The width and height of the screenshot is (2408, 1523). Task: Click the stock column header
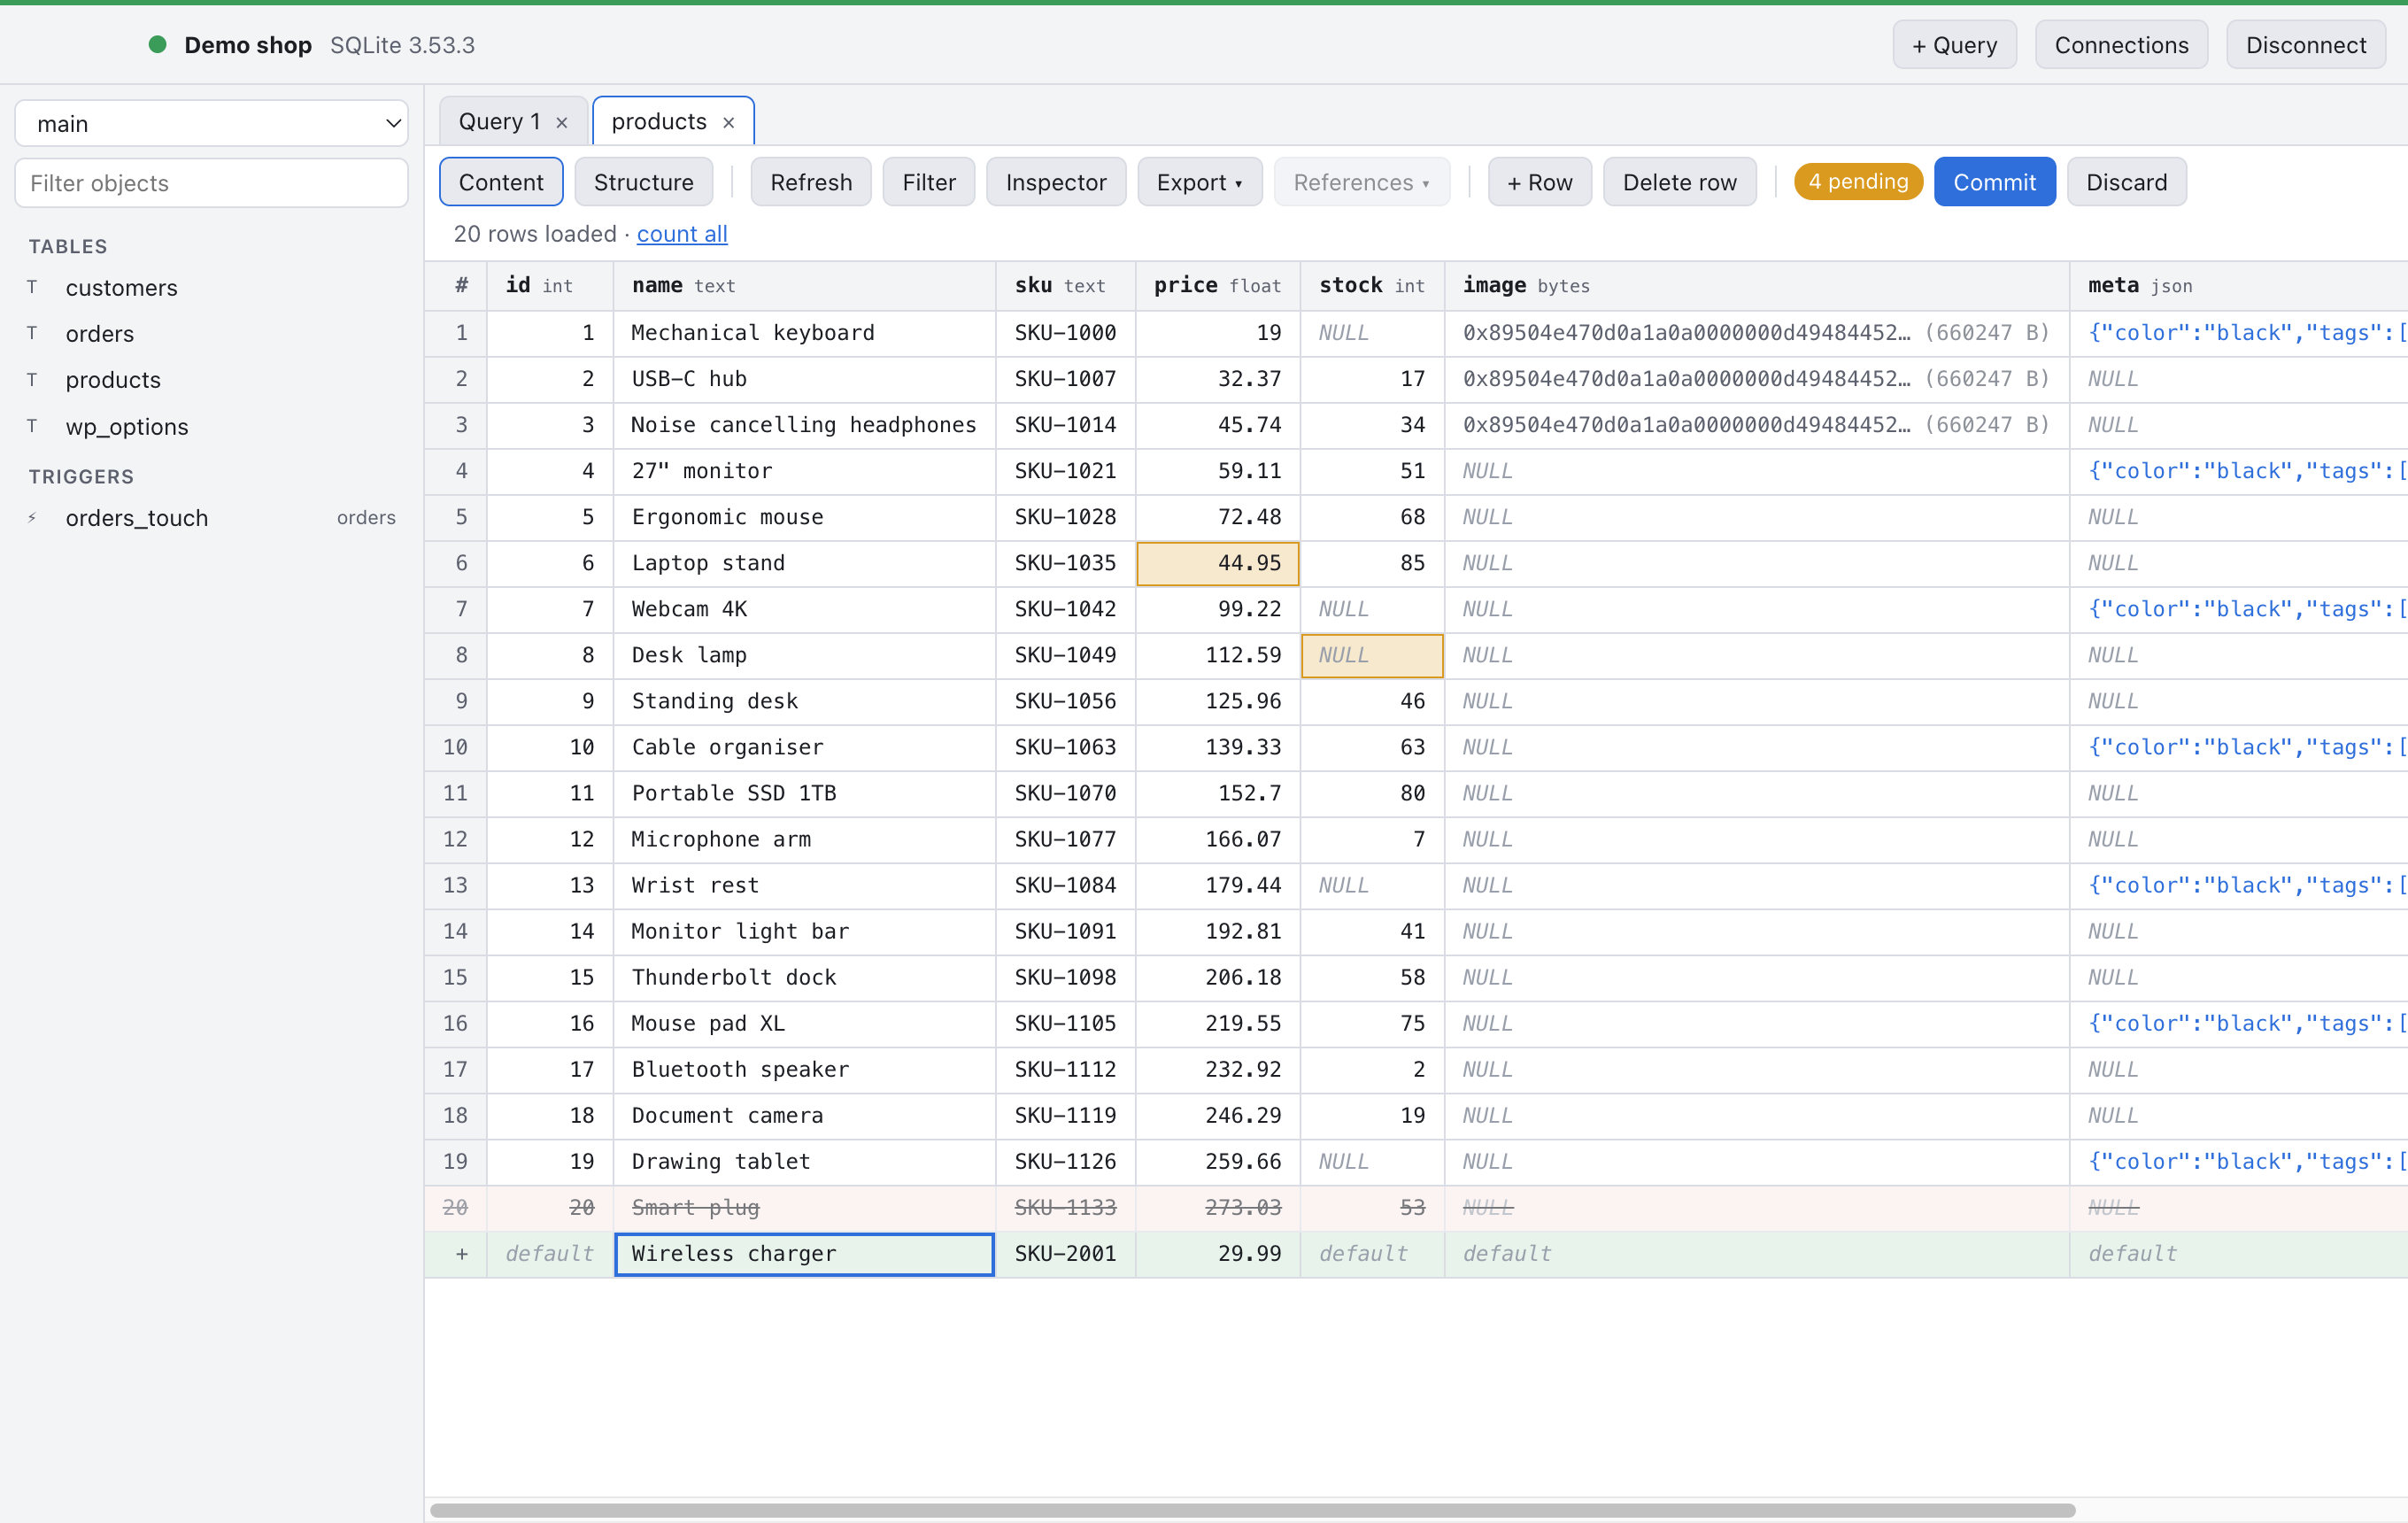click(1372, 286)
